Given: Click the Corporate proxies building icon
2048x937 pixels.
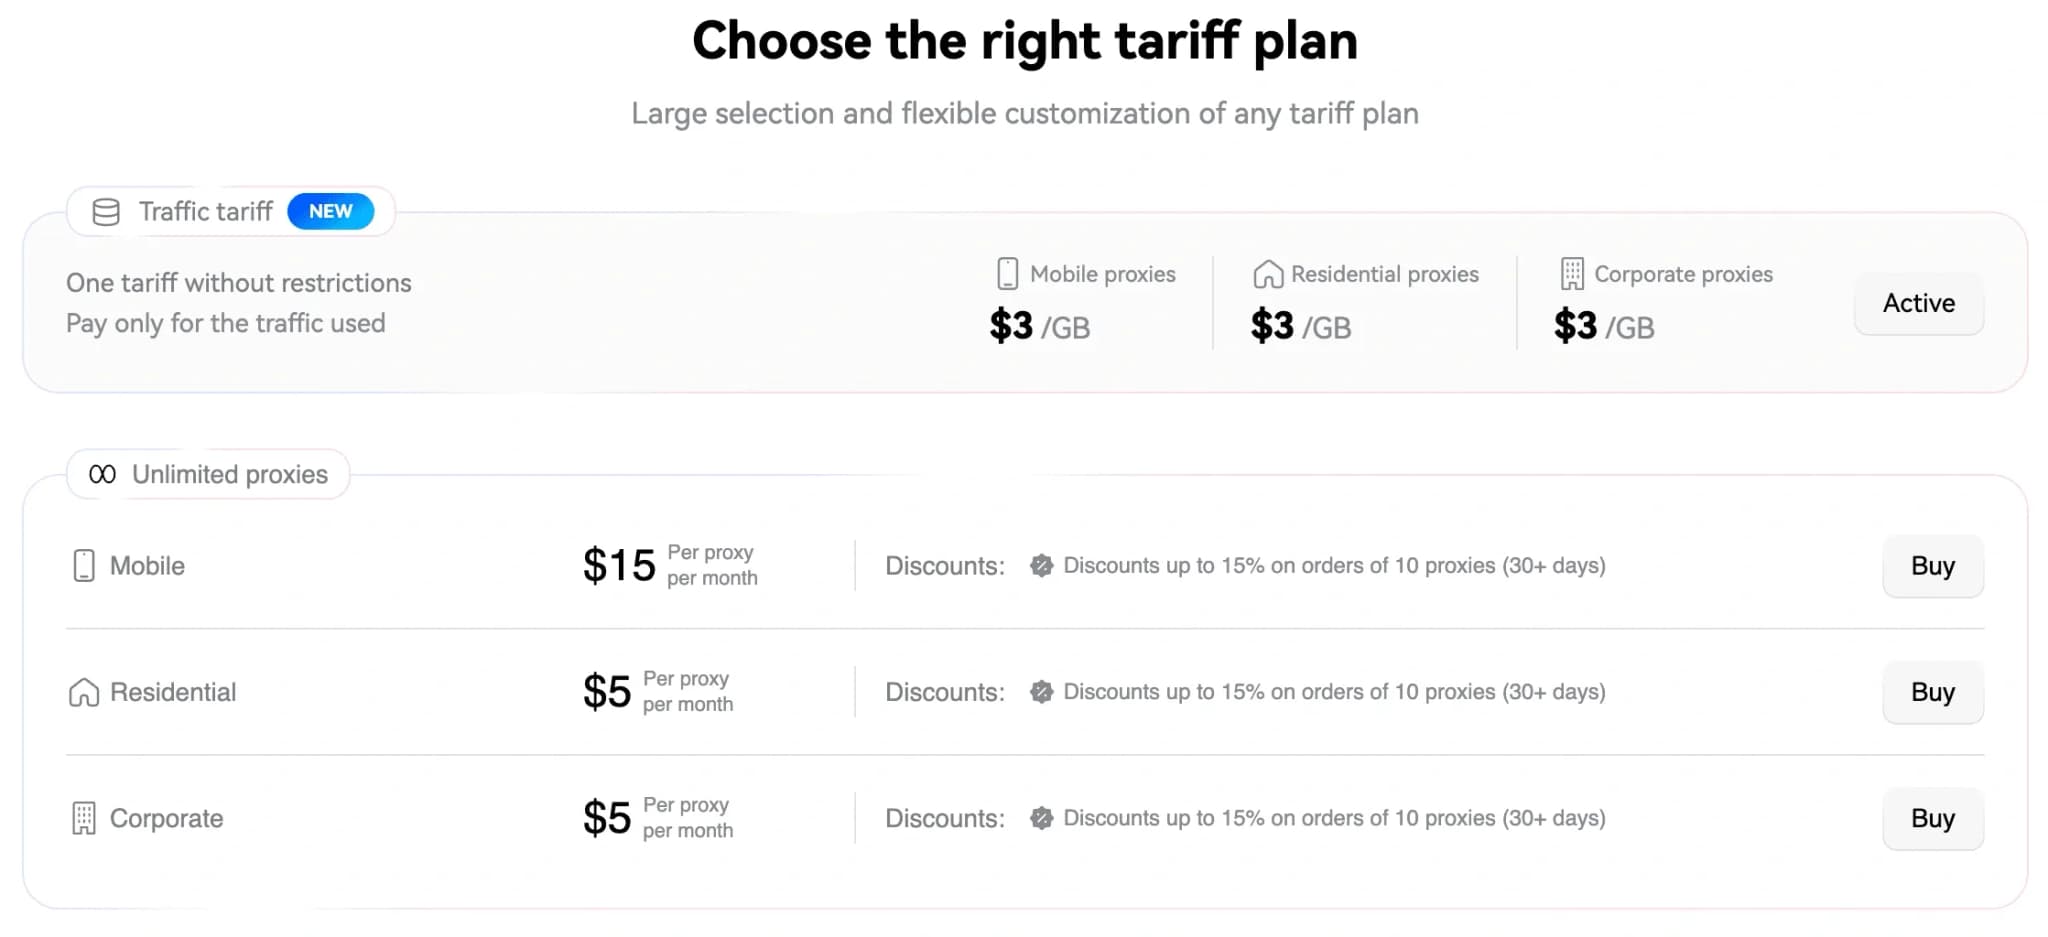Looking at the screenshot, I should tap(1572, 274).
